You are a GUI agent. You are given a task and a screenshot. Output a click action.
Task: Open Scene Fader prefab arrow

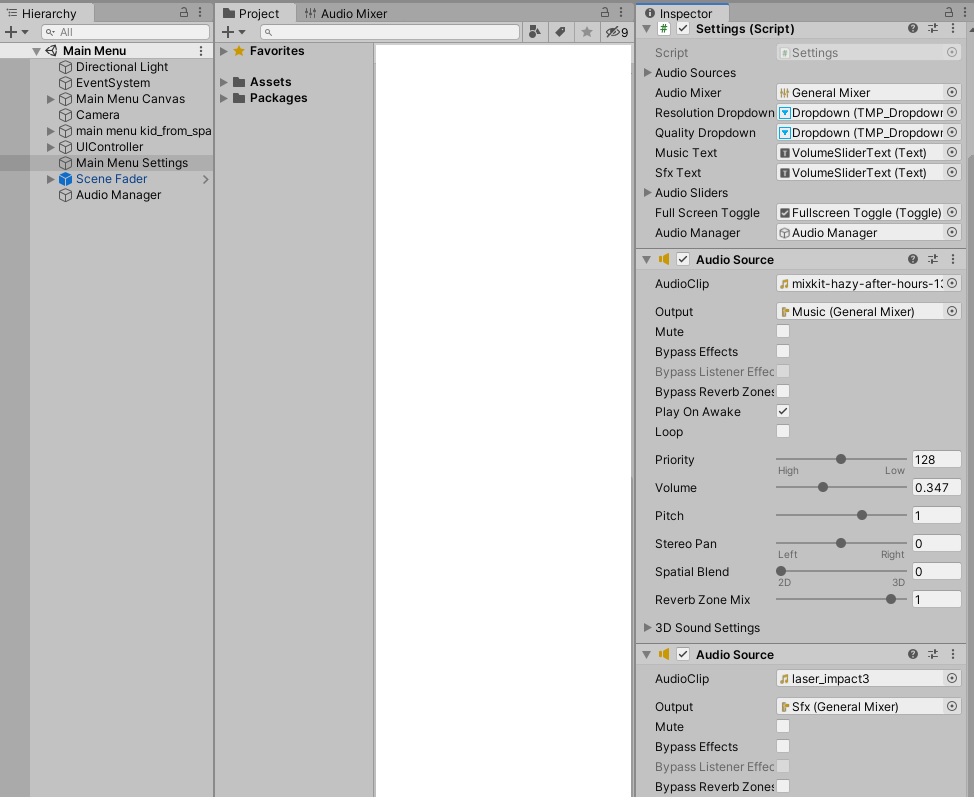click(205, 179)
